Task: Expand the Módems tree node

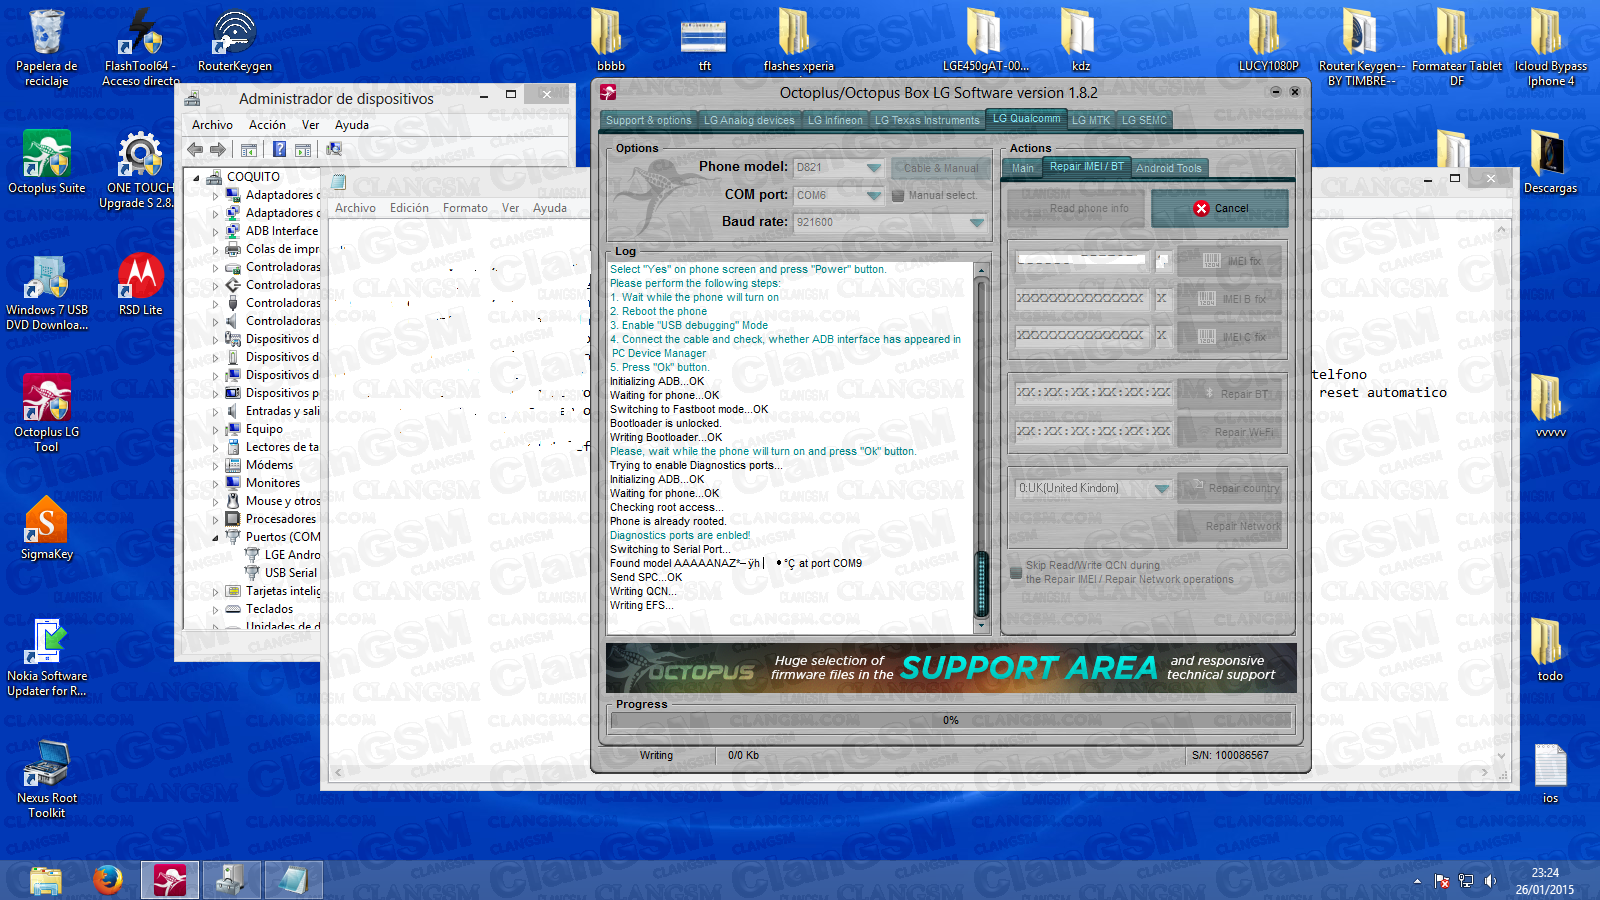Action: click(x=215, y=465)
